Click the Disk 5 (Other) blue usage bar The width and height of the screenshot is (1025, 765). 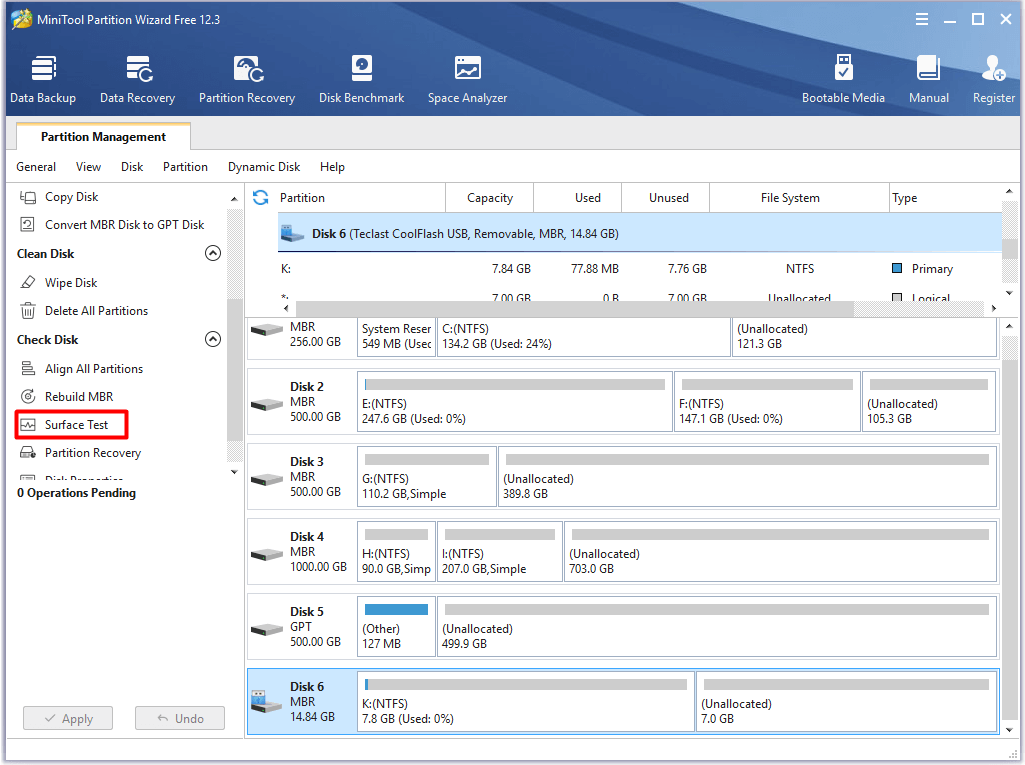tap(396, 609)
